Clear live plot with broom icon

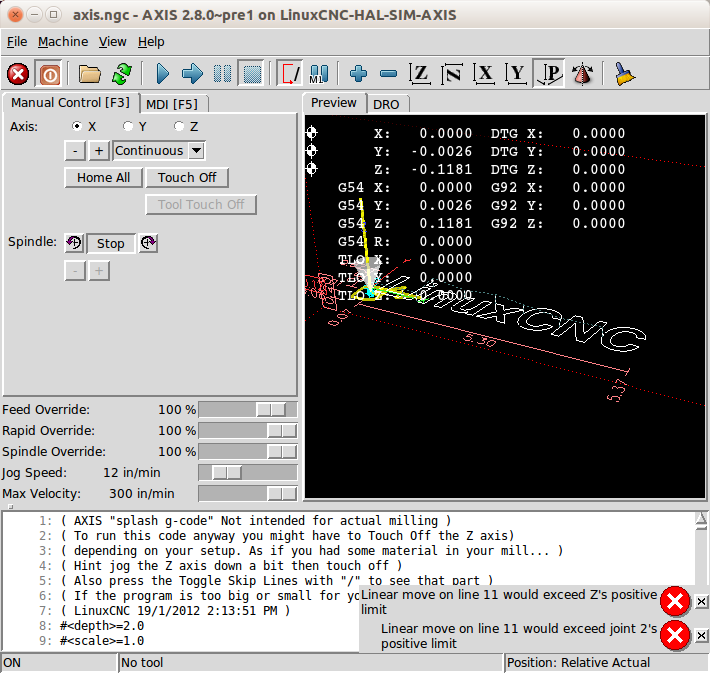(624, 74)
